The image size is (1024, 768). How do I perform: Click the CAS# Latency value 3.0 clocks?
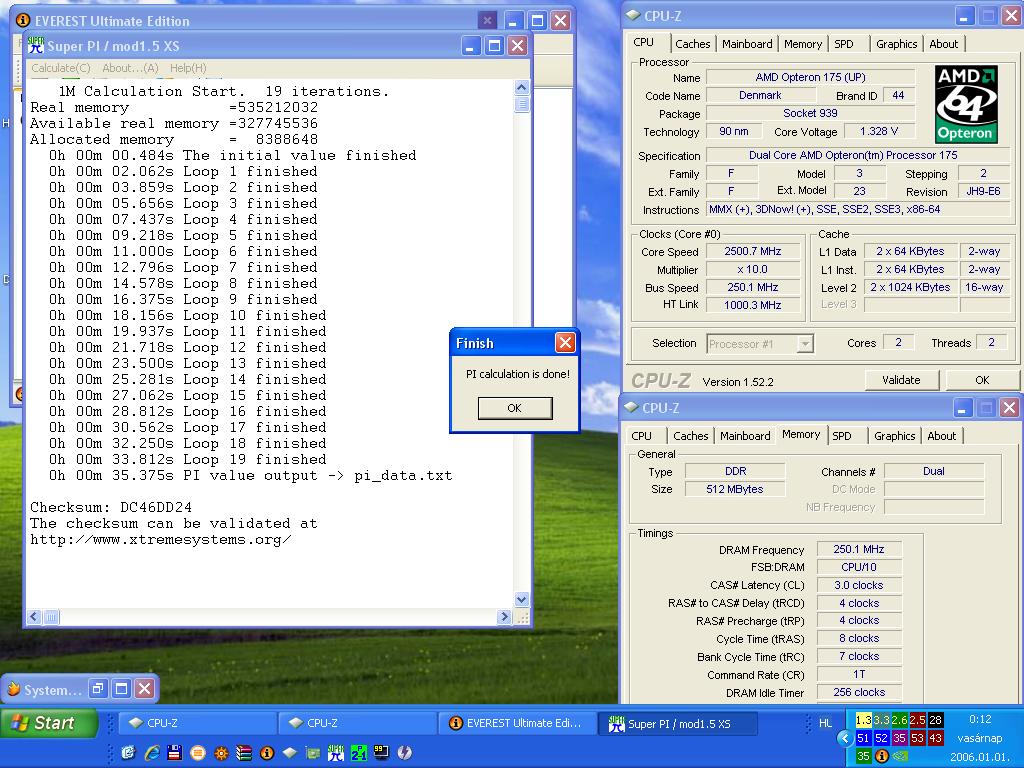[859, 585]
